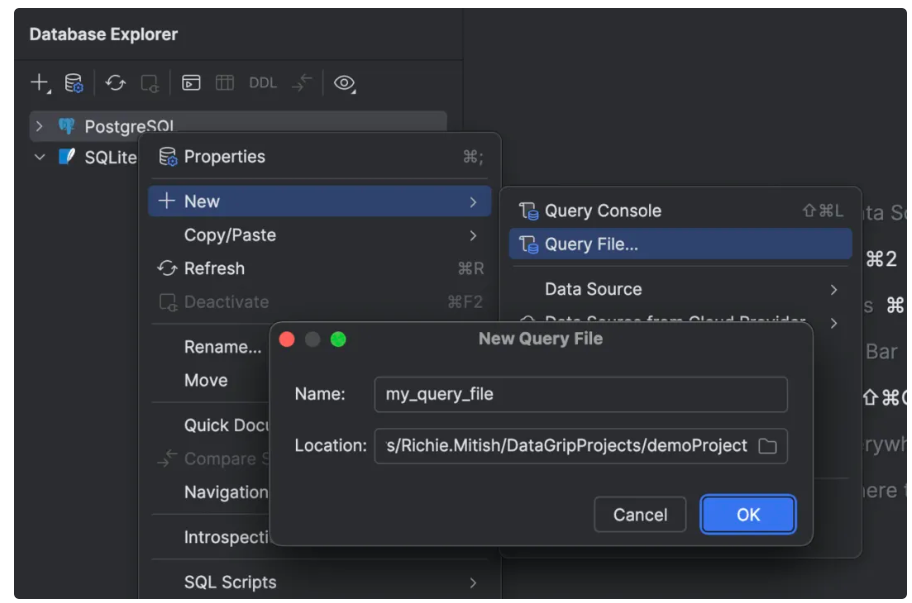The width and height of the screenshot is (912, 603).
Task: Click the Jump to Source arrows icon
Action: tap(302, 83)
